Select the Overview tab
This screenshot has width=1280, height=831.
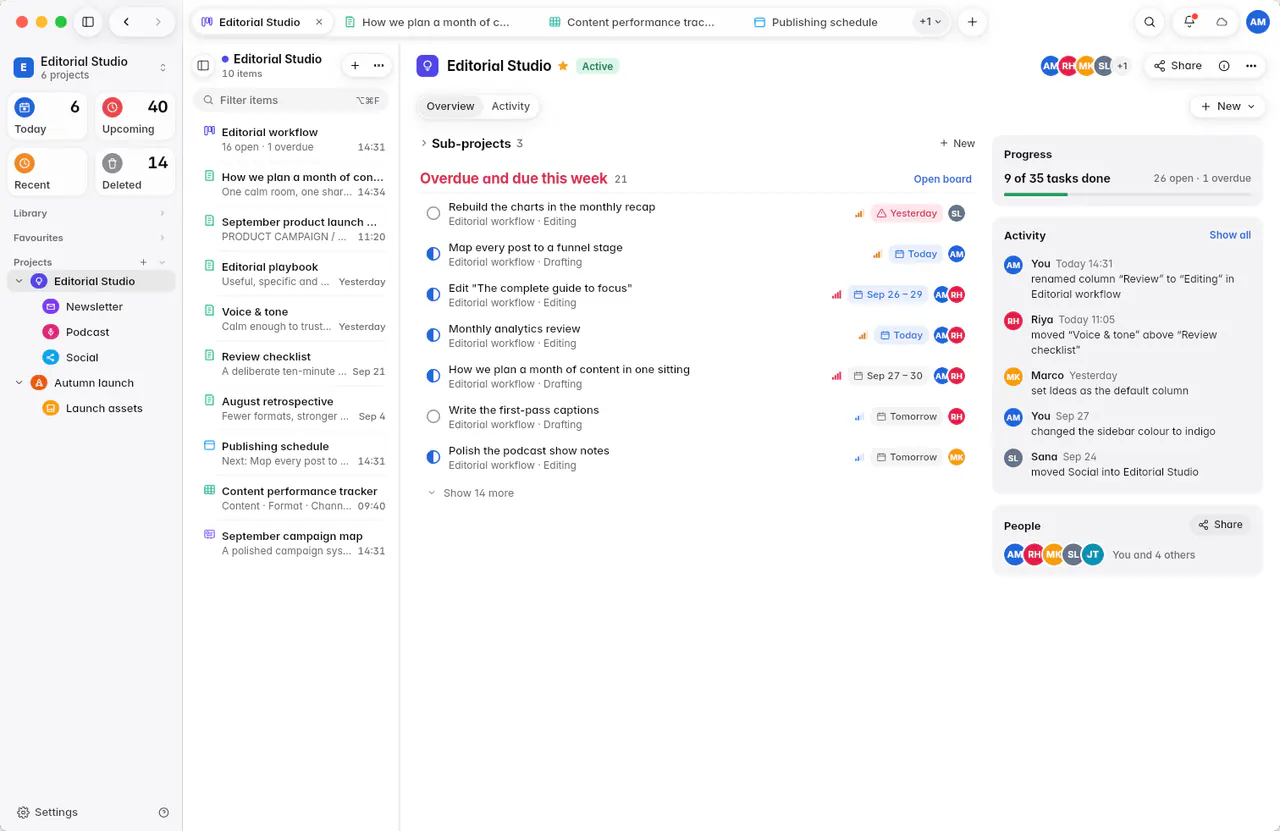click(450, 106)
